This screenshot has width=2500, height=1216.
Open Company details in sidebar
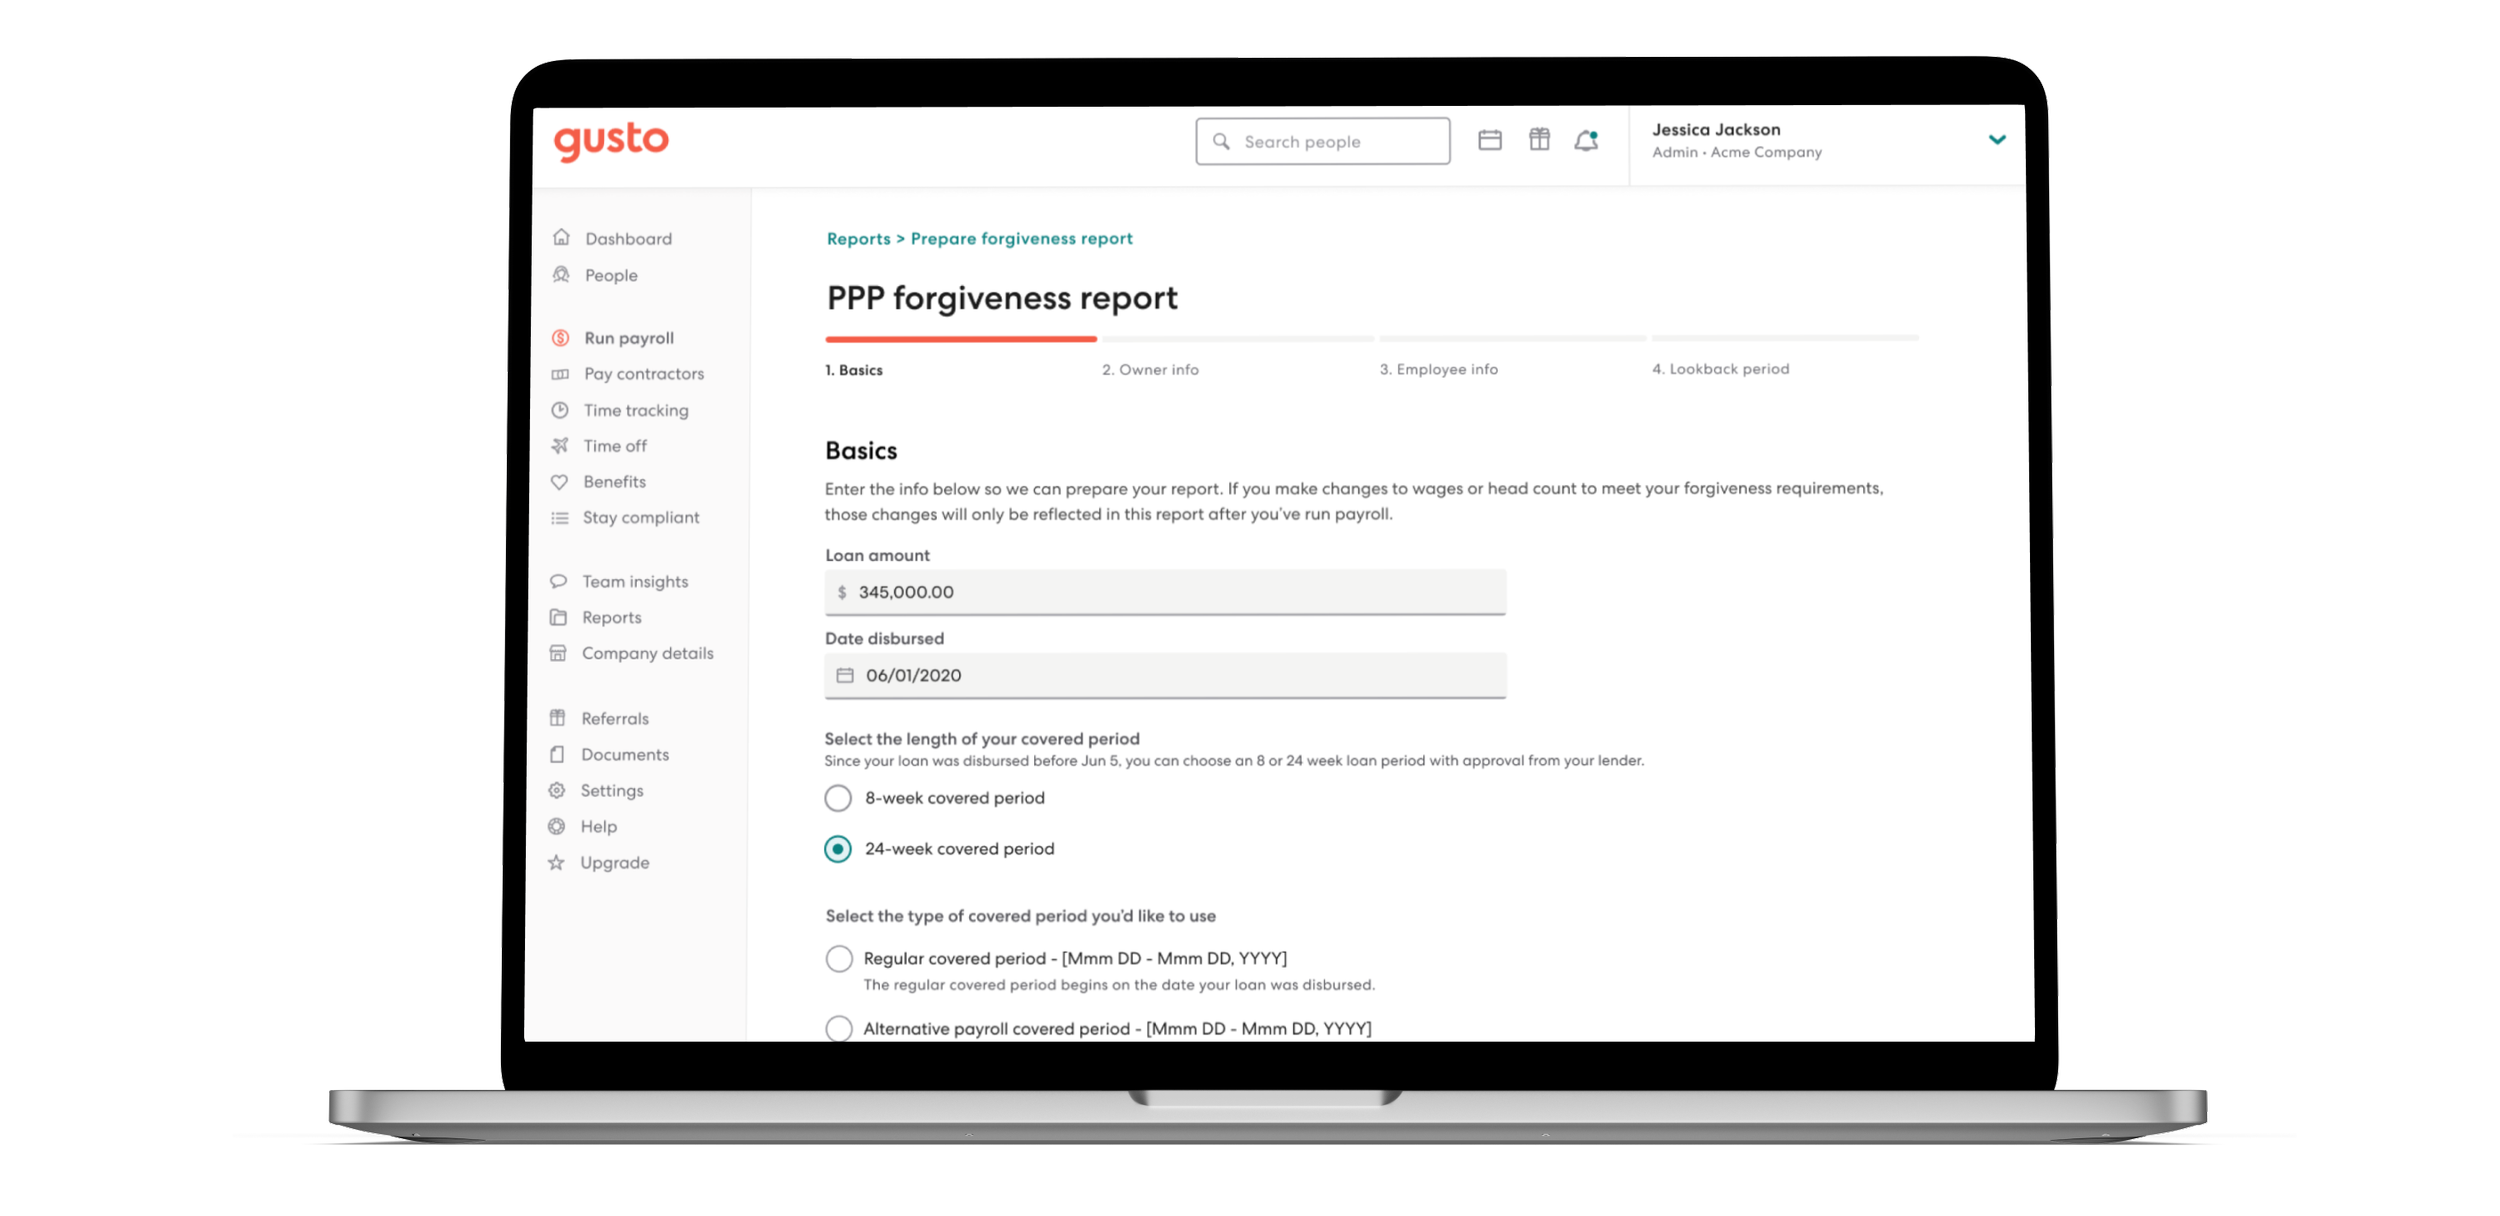(647, 653)
